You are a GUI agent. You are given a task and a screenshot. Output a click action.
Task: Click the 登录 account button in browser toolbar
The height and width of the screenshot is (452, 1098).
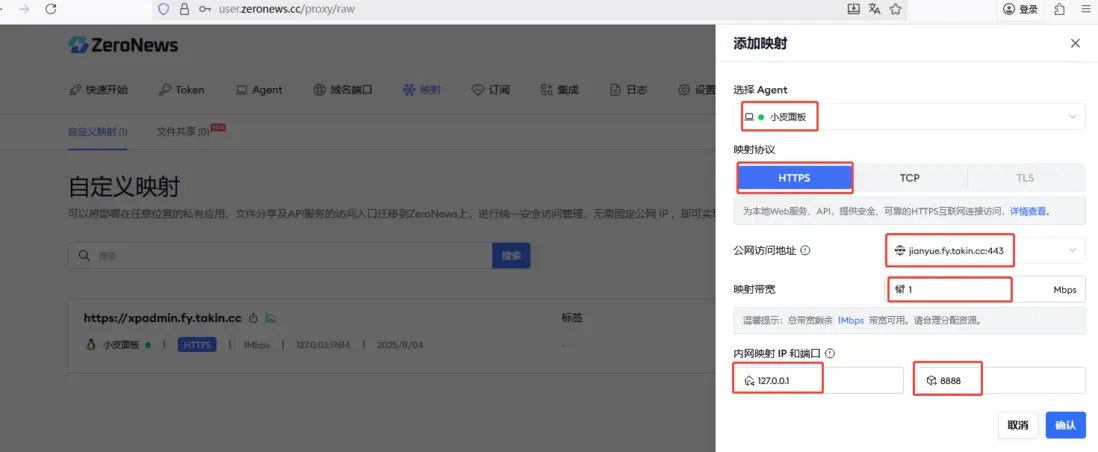[x=1020, y=9]
